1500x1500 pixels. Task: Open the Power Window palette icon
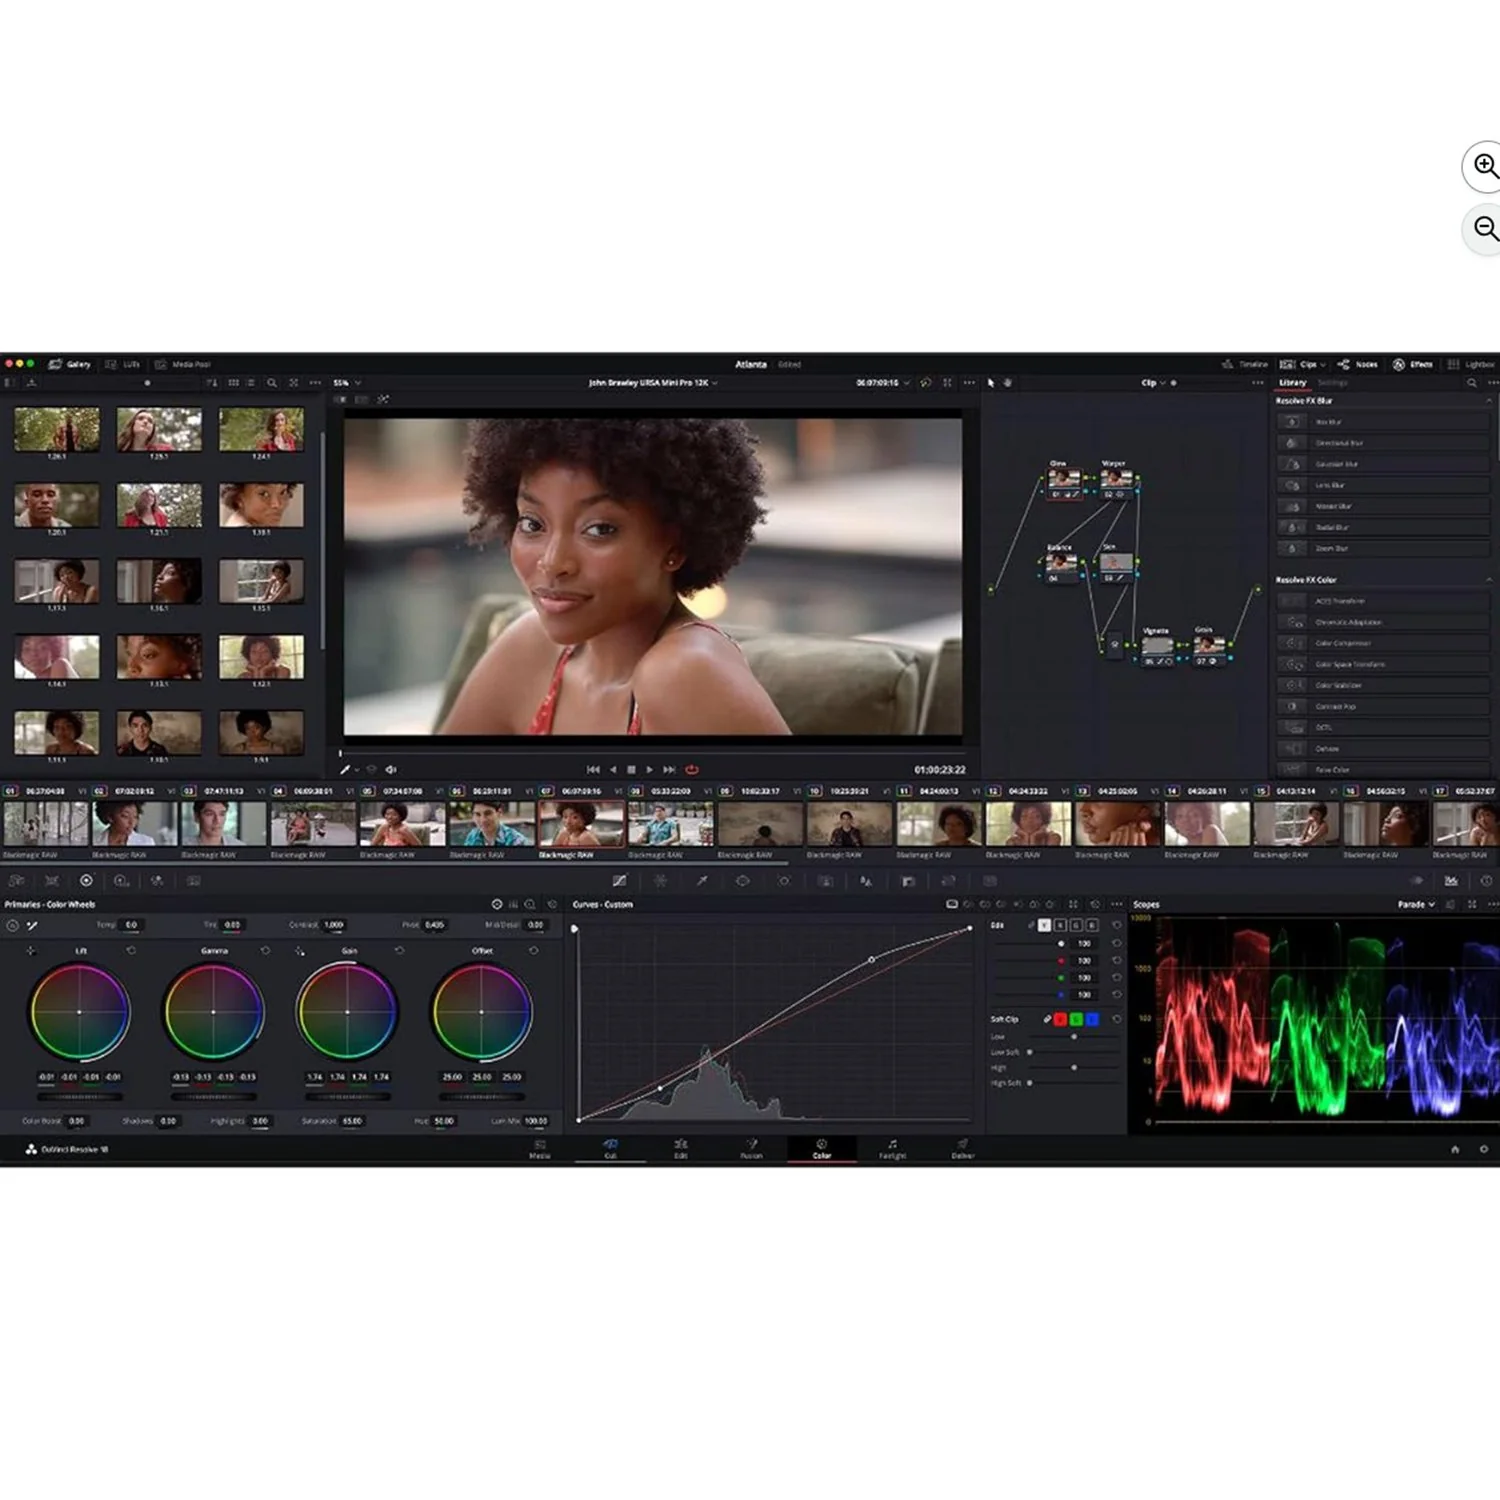coord(743,881)
